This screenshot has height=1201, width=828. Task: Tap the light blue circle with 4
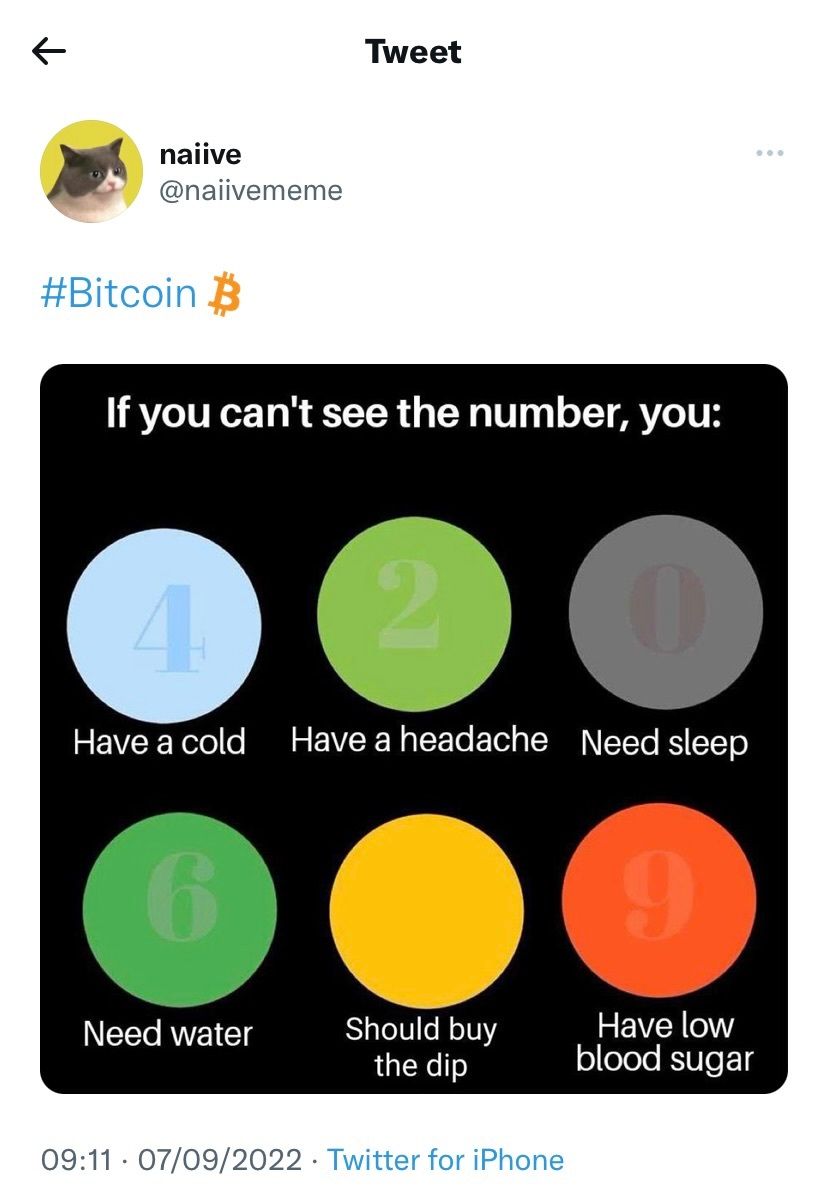[x=164, y=626]
